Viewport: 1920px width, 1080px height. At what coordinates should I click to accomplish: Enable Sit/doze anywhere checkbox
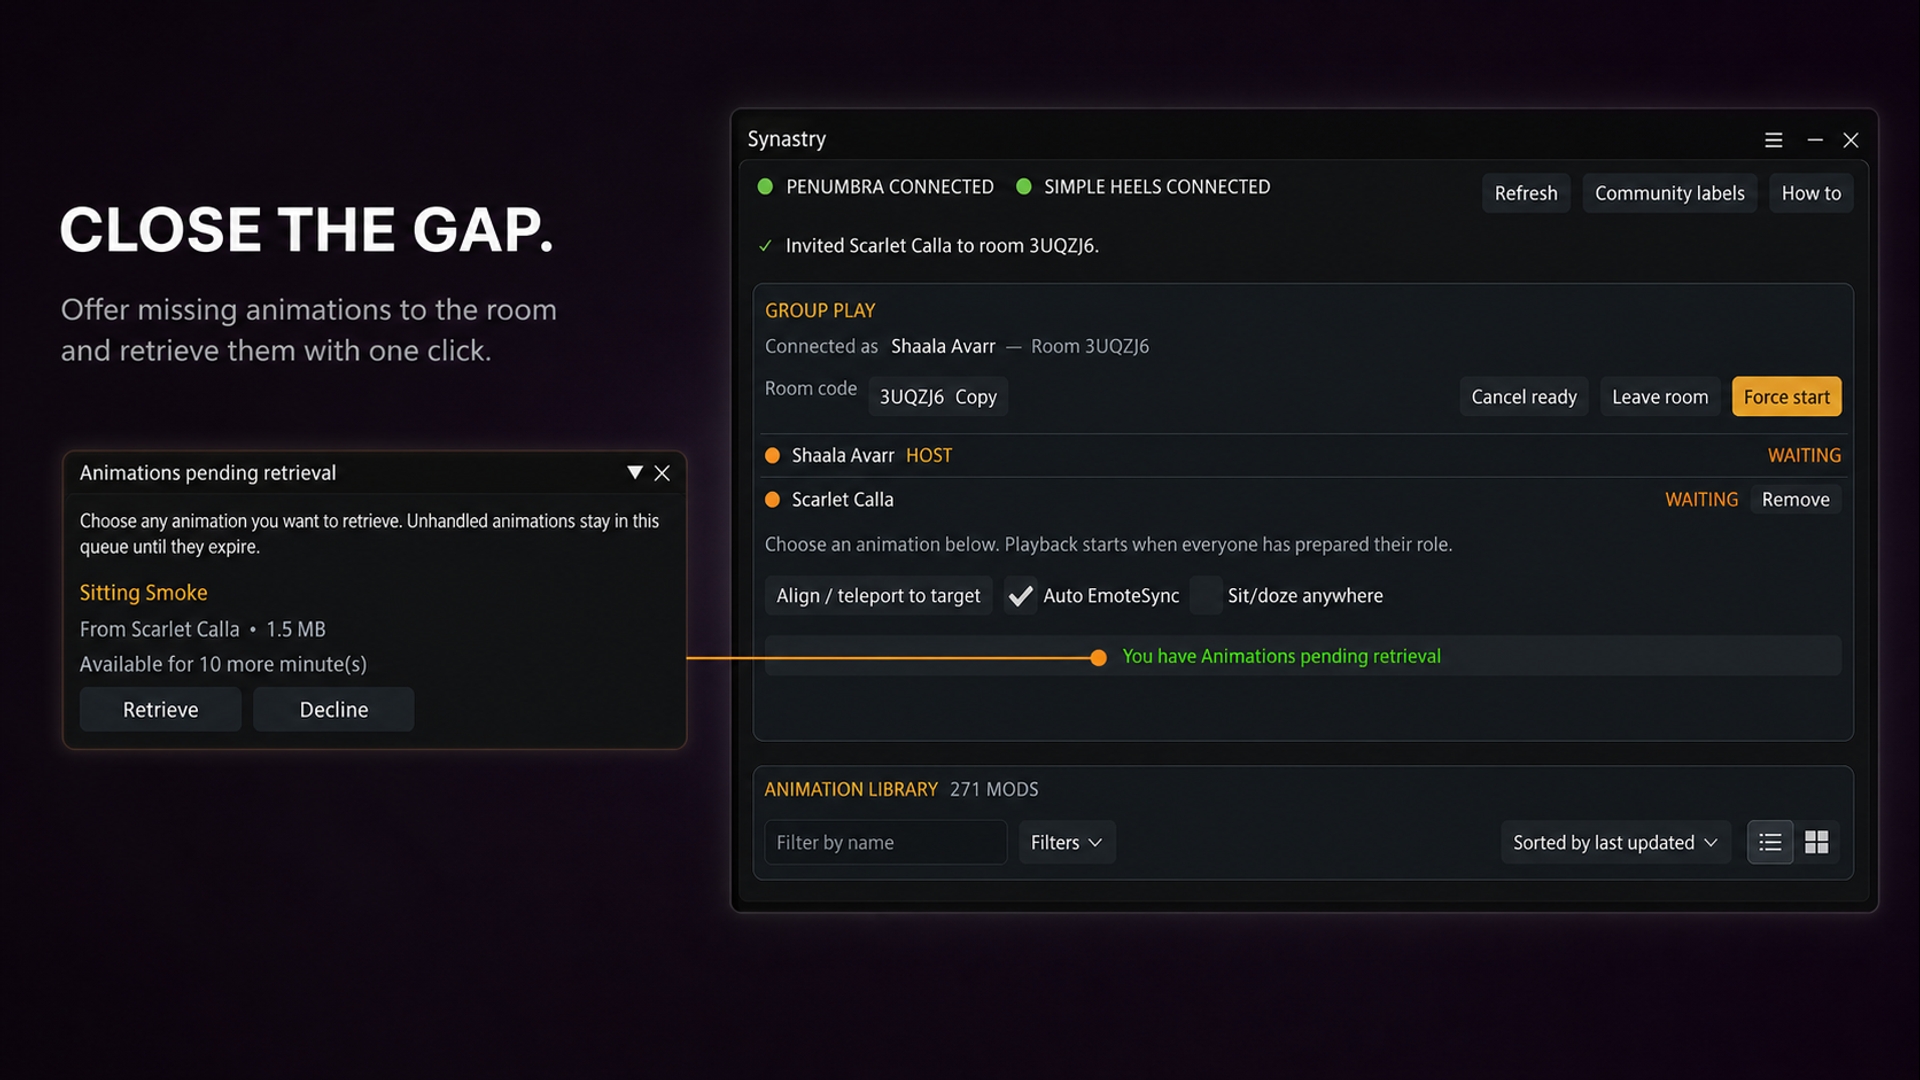click(1206, 596)
